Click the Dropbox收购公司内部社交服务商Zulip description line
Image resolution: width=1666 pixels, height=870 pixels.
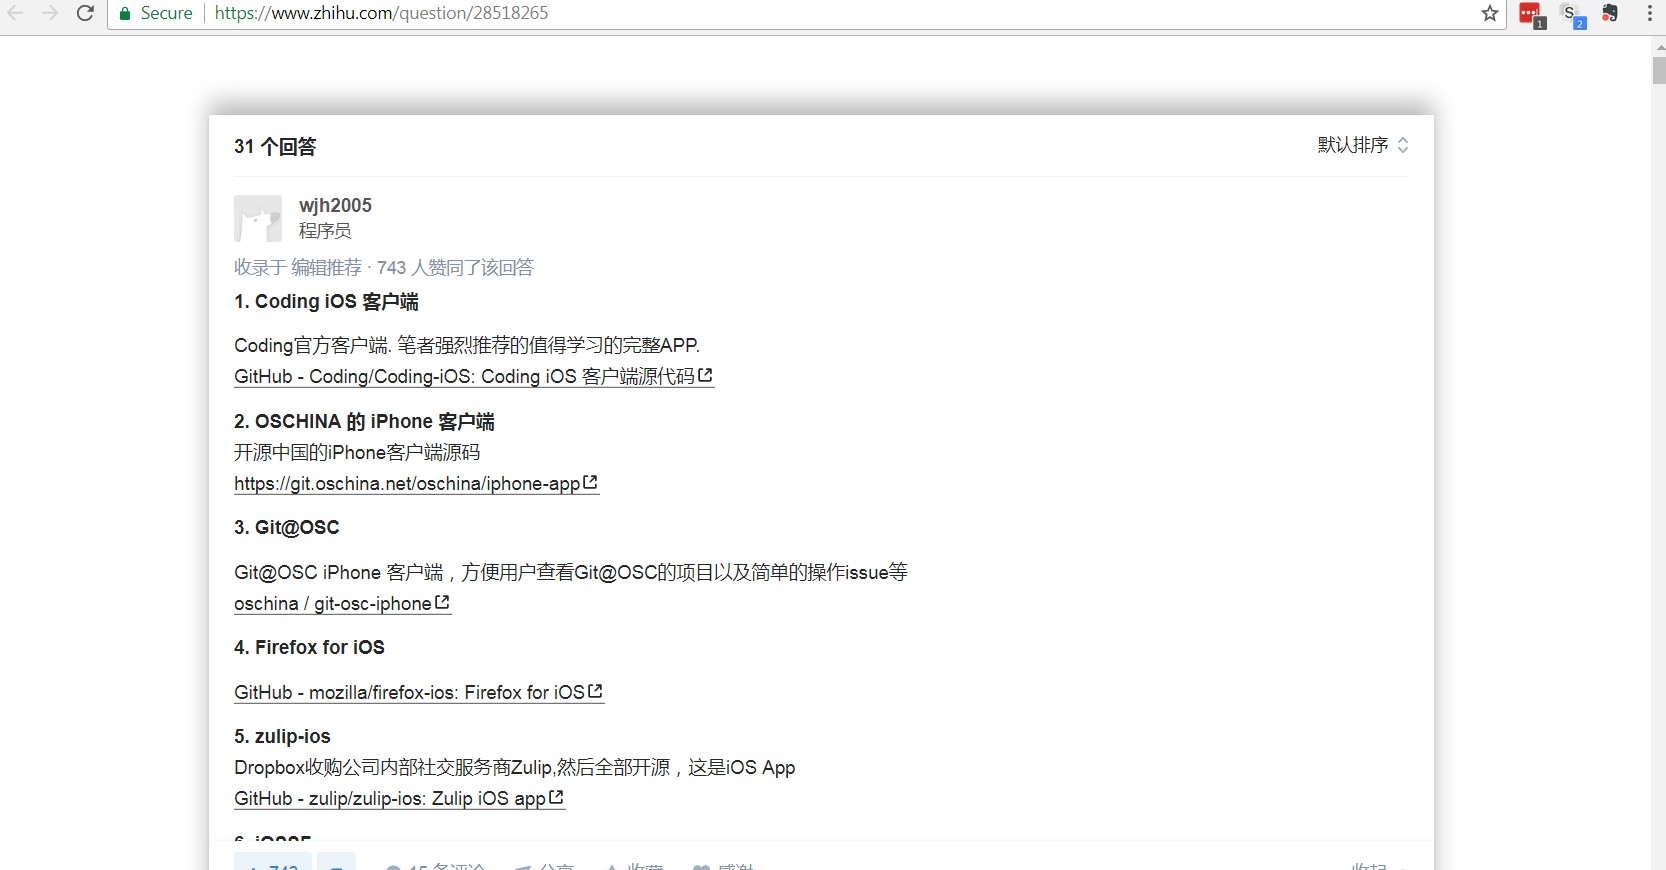pyautogui.click(x=515, y=767)
